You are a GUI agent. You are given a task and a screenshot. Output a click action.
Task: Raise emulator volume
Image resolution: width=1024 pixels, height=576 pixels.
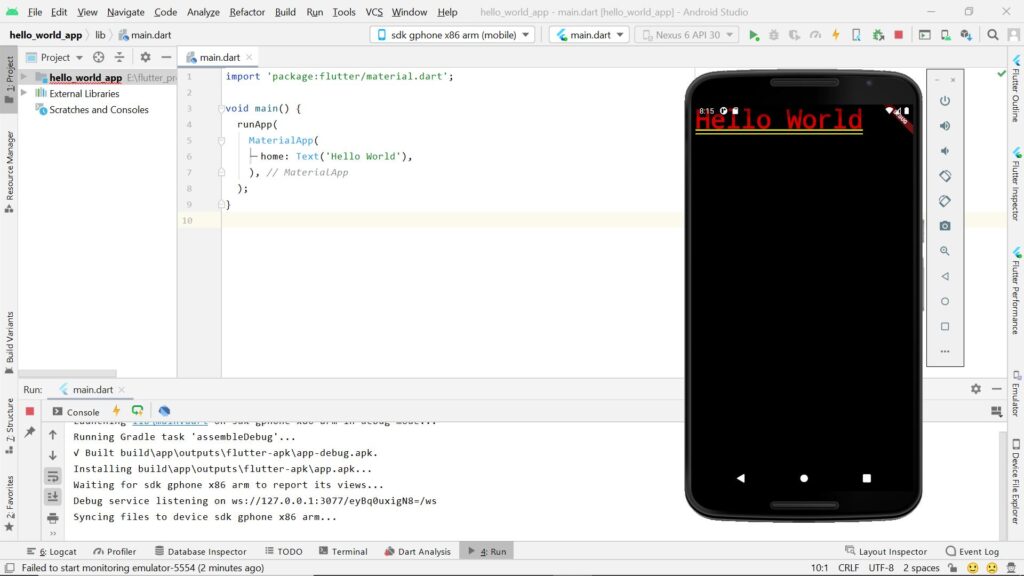click(x=945, y=126)
